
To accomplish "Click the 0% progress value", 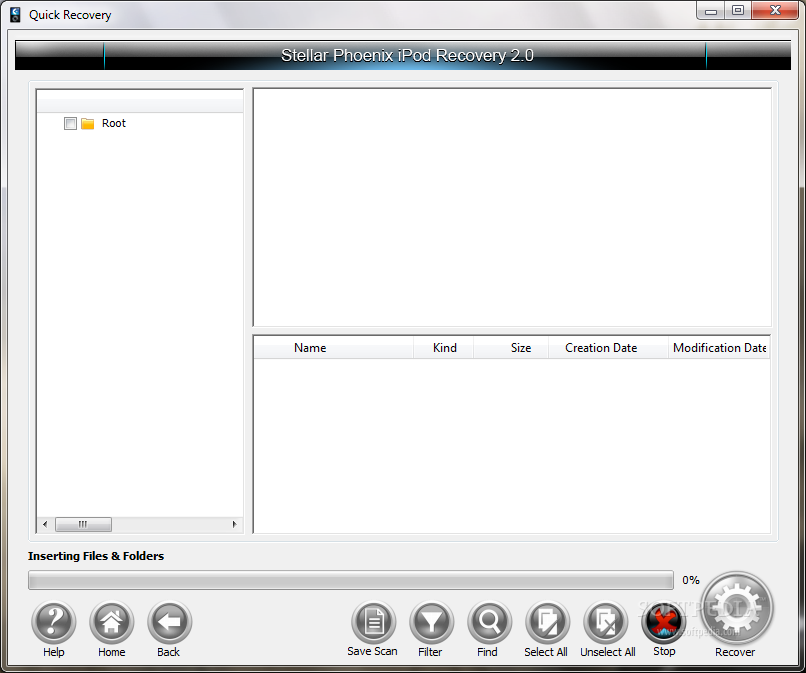I will [691, 580].
